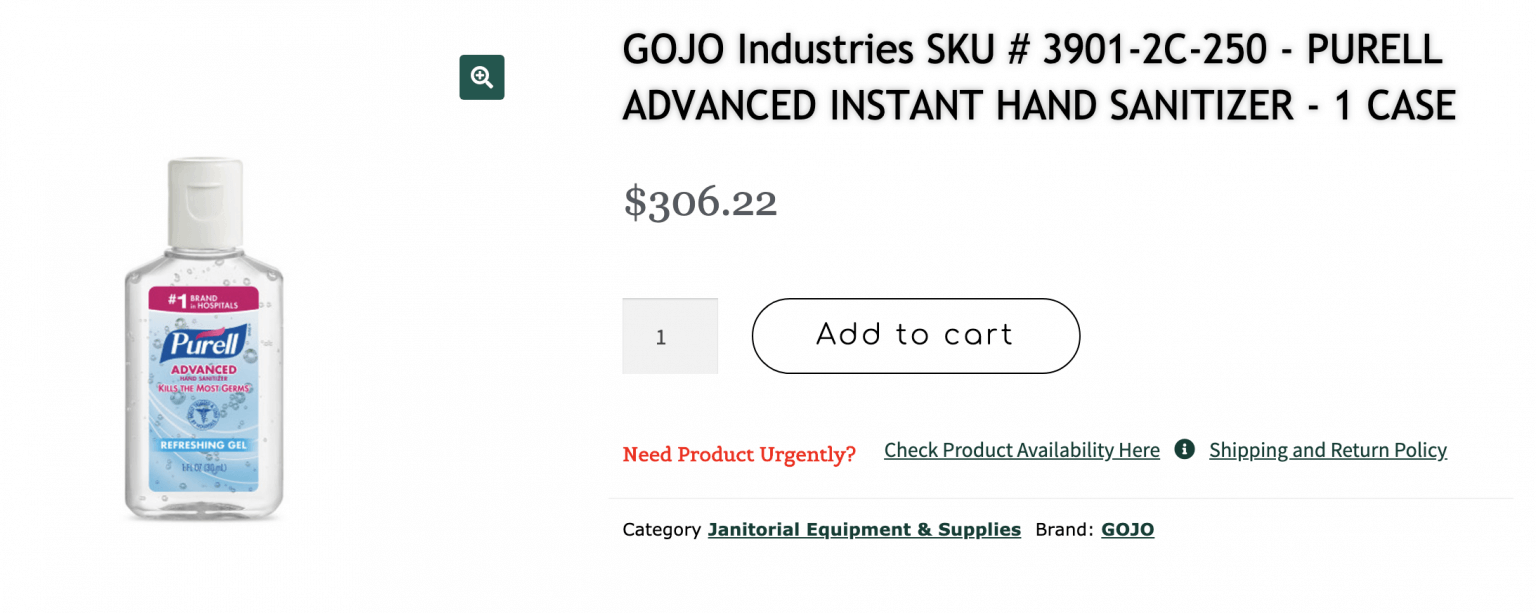This screenshot has height=613, width=1536.
Task: Focus the quantity input field
Action: (x=670, y=336)
